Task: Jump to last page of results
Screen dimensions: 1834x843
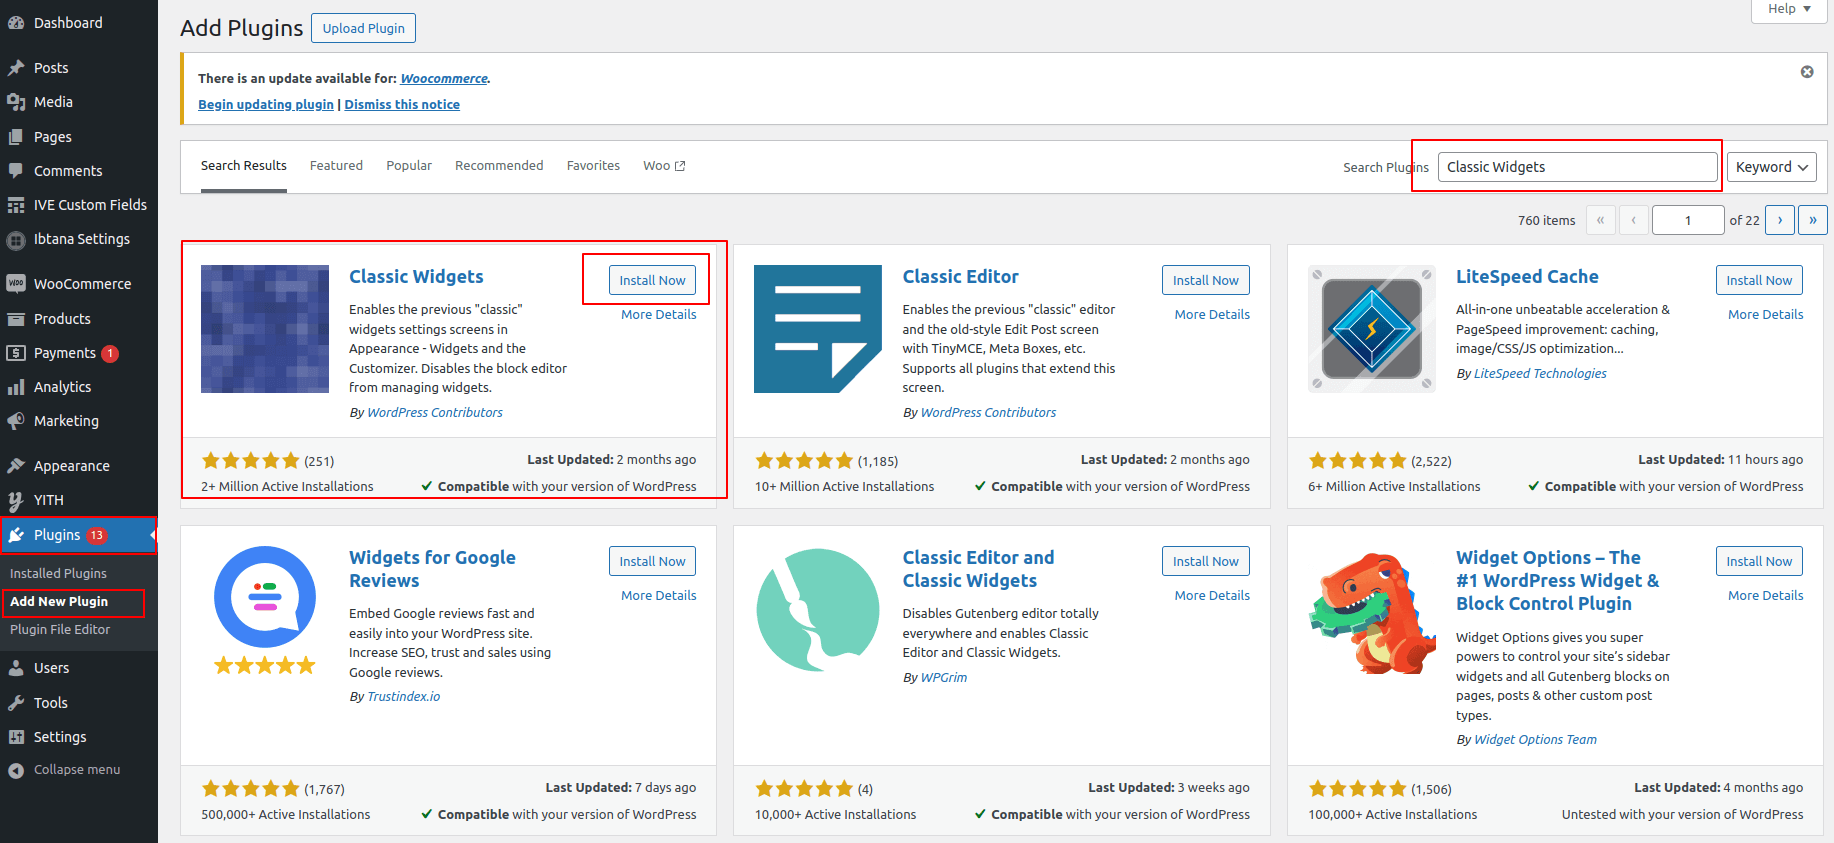Action: tap(1812, 220)
